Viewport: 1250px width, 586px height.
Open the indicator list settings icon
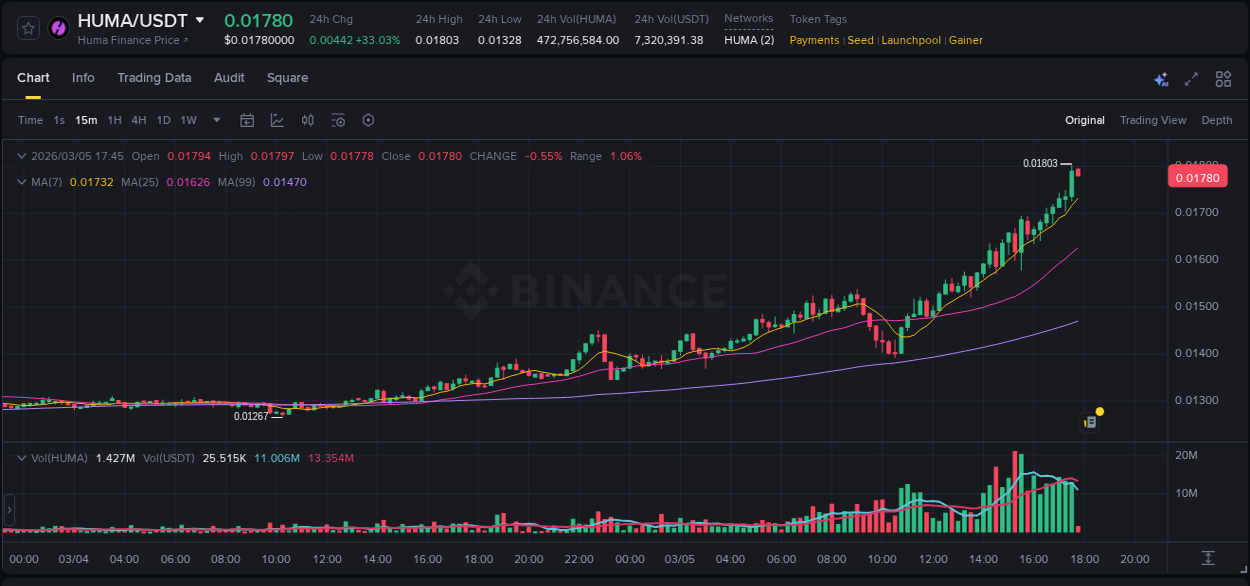point(338,120)
